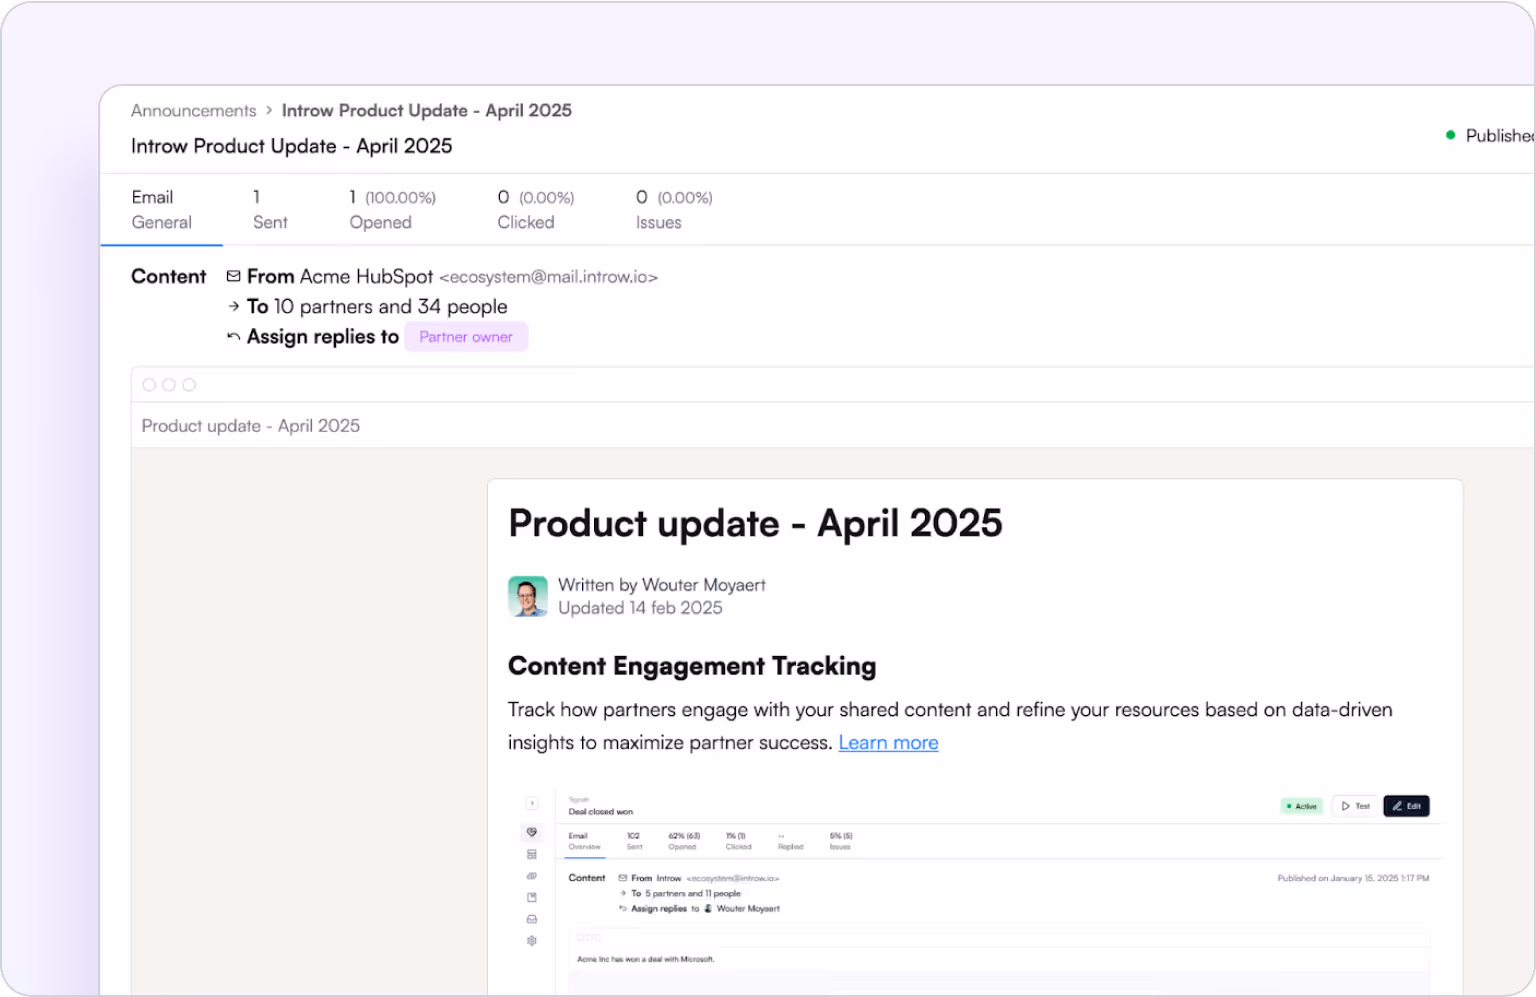Click the Edit button in the embedded screenshot

click(1406, 806)
